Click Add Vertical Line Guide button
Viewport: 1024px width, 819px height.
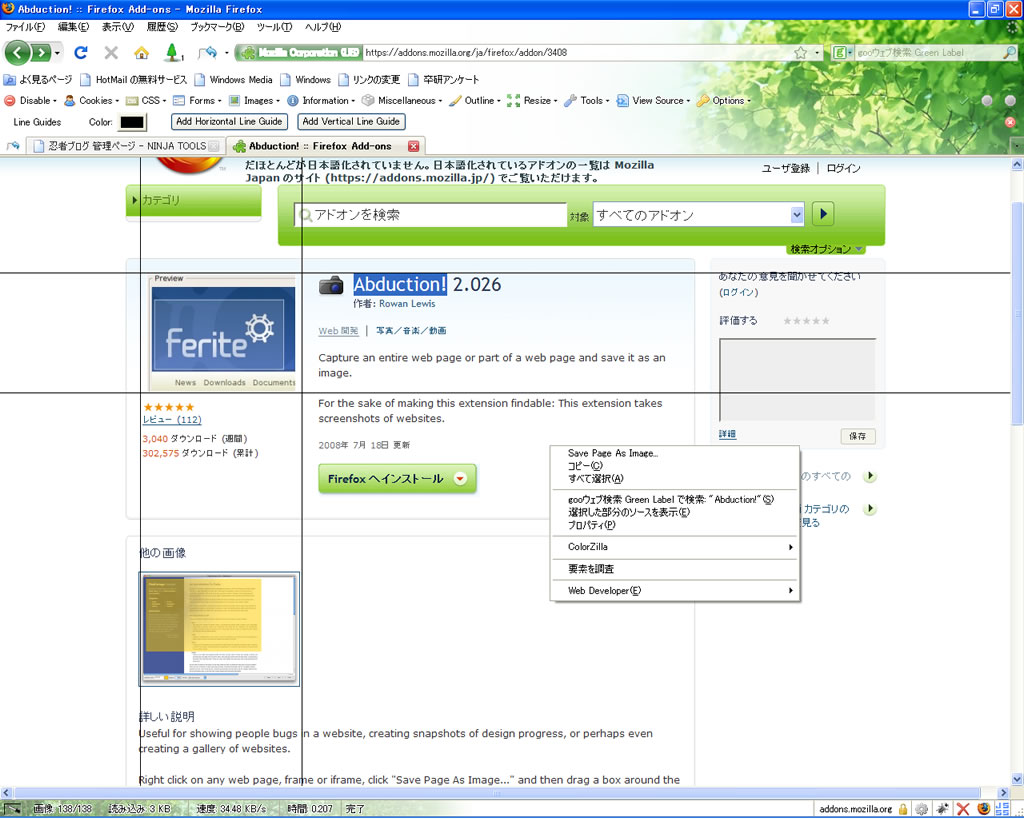[351, 121]
